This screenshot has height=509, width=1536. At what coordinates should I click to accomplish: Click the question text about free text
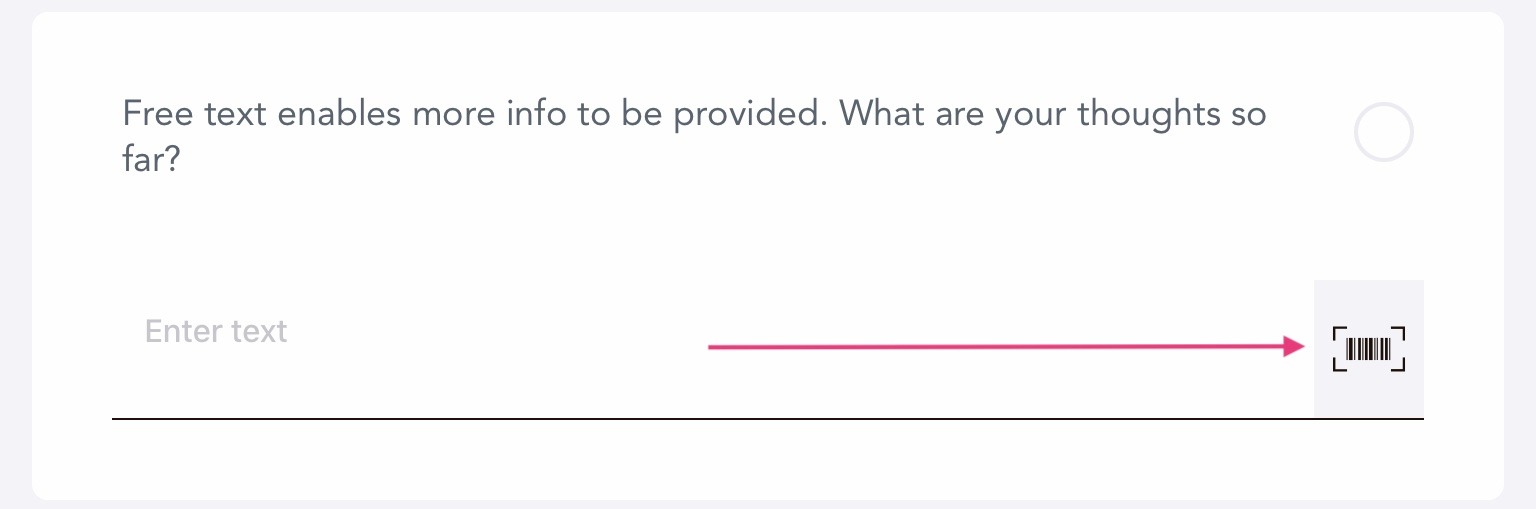[694, 136]
